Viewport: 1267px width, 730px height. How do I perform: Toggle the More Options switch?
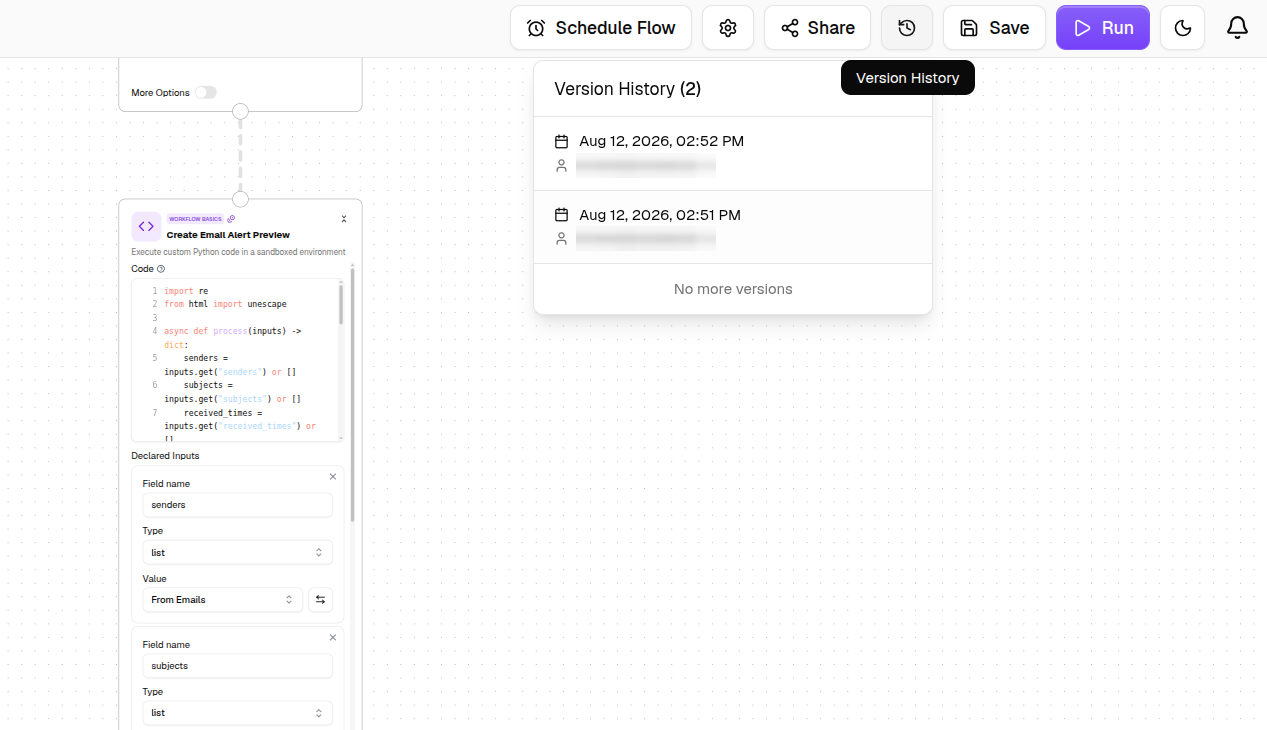205,92
